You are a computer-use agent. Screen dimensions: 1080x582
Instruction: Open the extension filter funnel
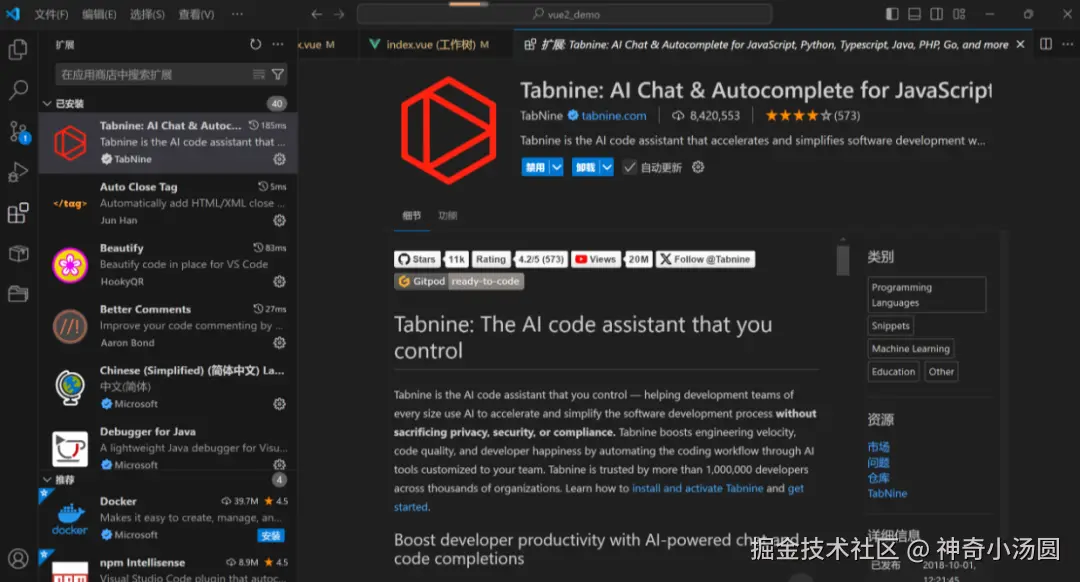[x=278, y=74]
